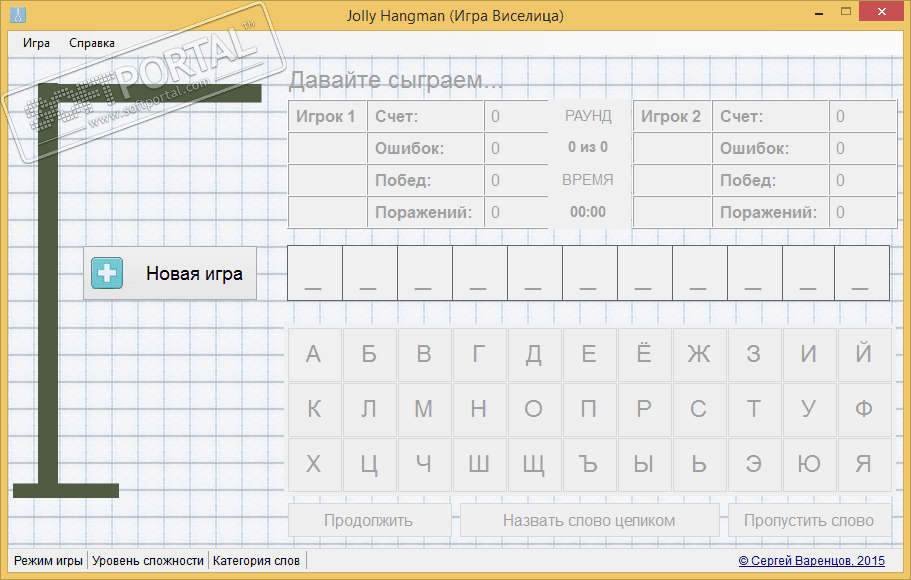
Task: Open the Справка menu
Action: [92, 43]
